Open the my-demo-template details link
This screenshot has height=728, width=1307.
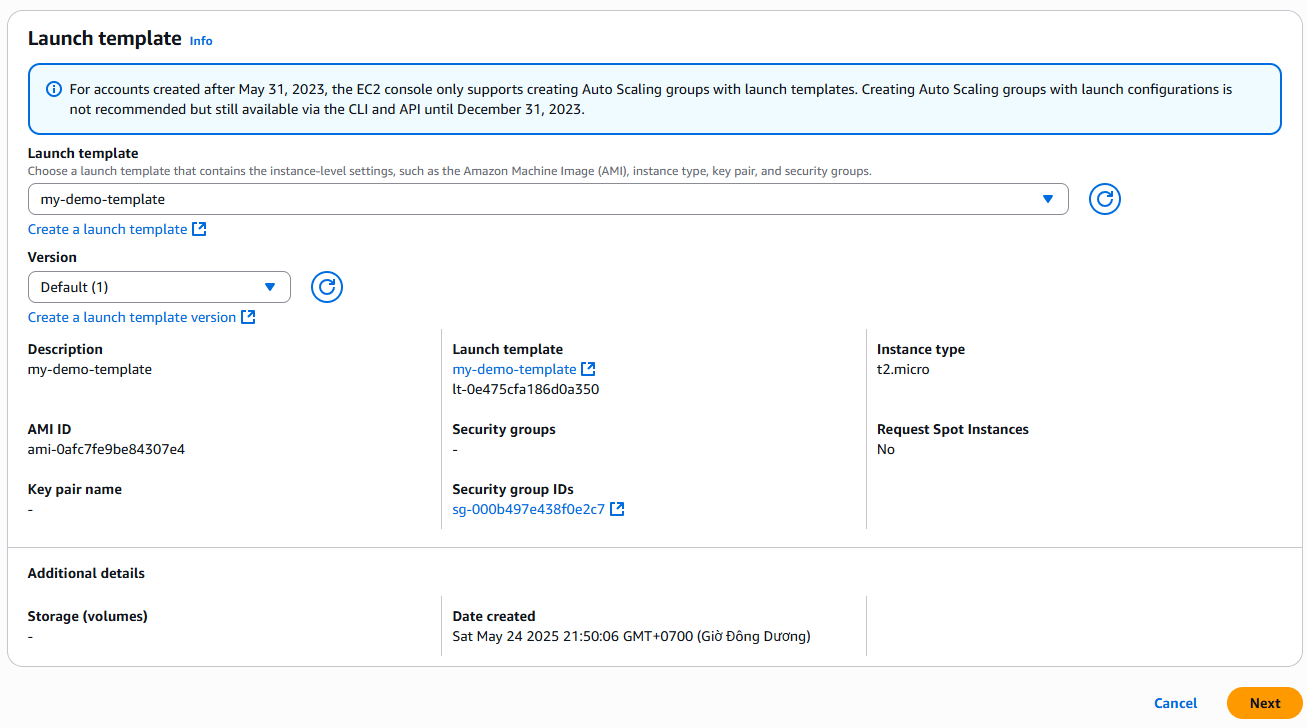pos(514,369)
